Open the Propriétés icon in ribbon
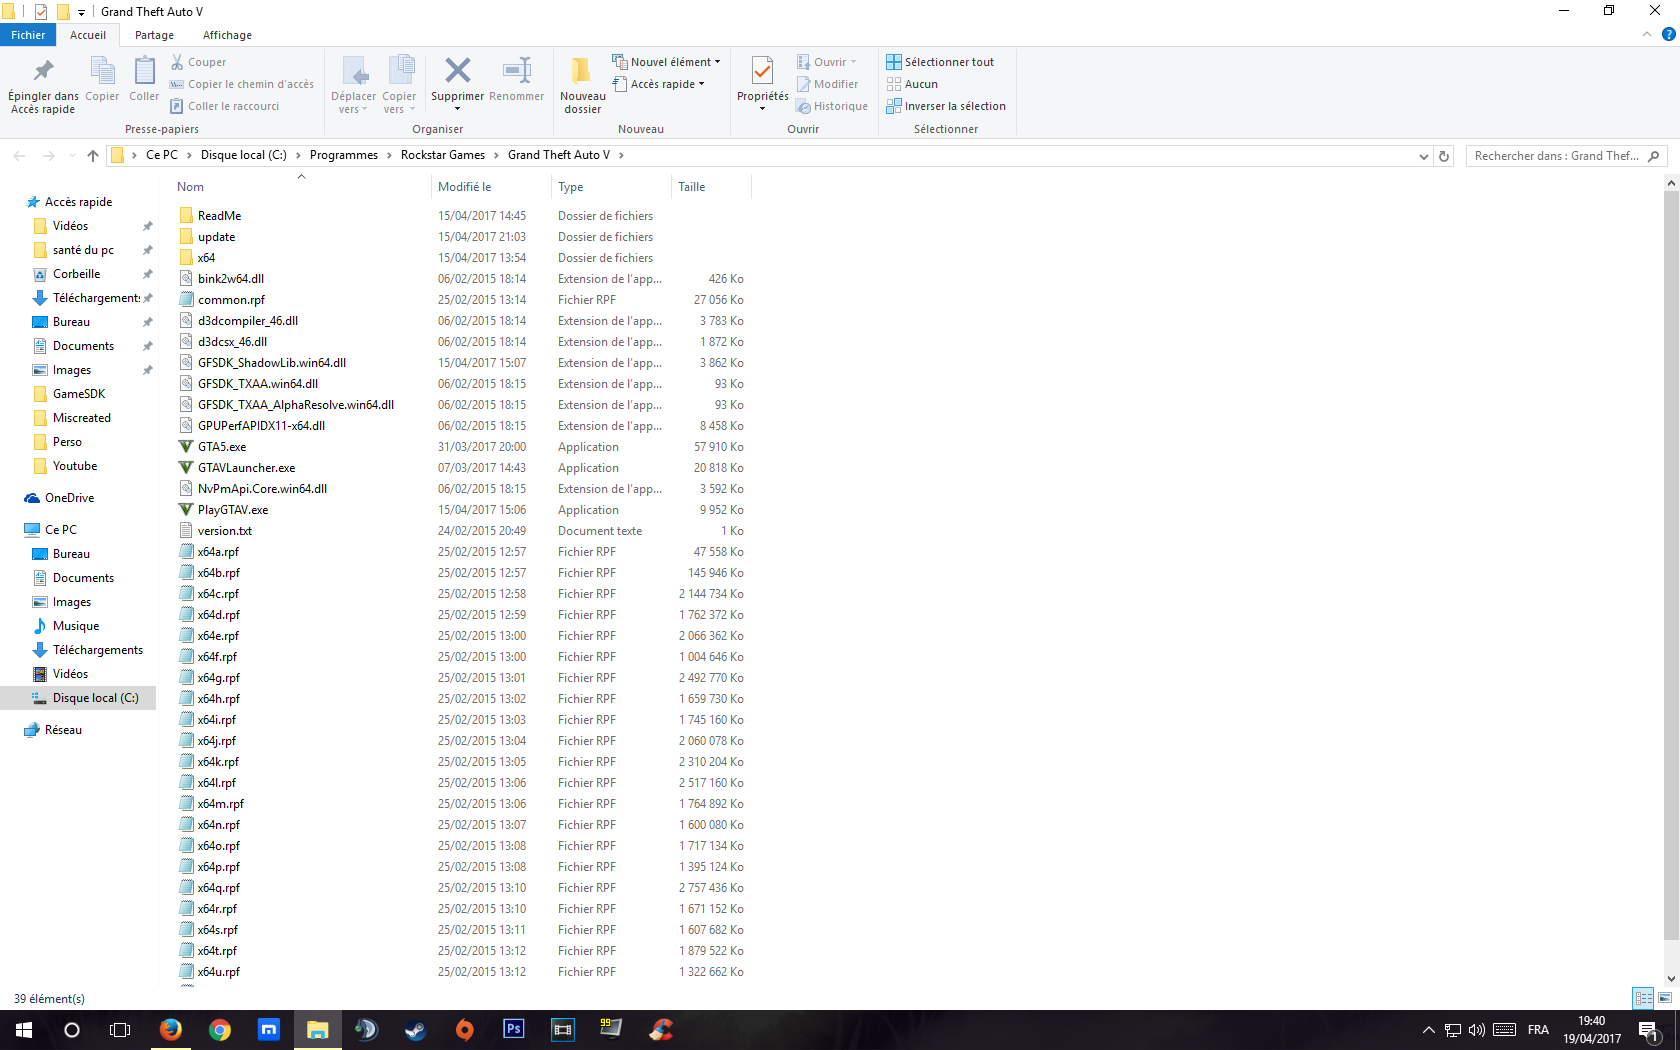The height and width of the screenshot is (1050, 1680). pyautogui.click(x=762, y=70)
